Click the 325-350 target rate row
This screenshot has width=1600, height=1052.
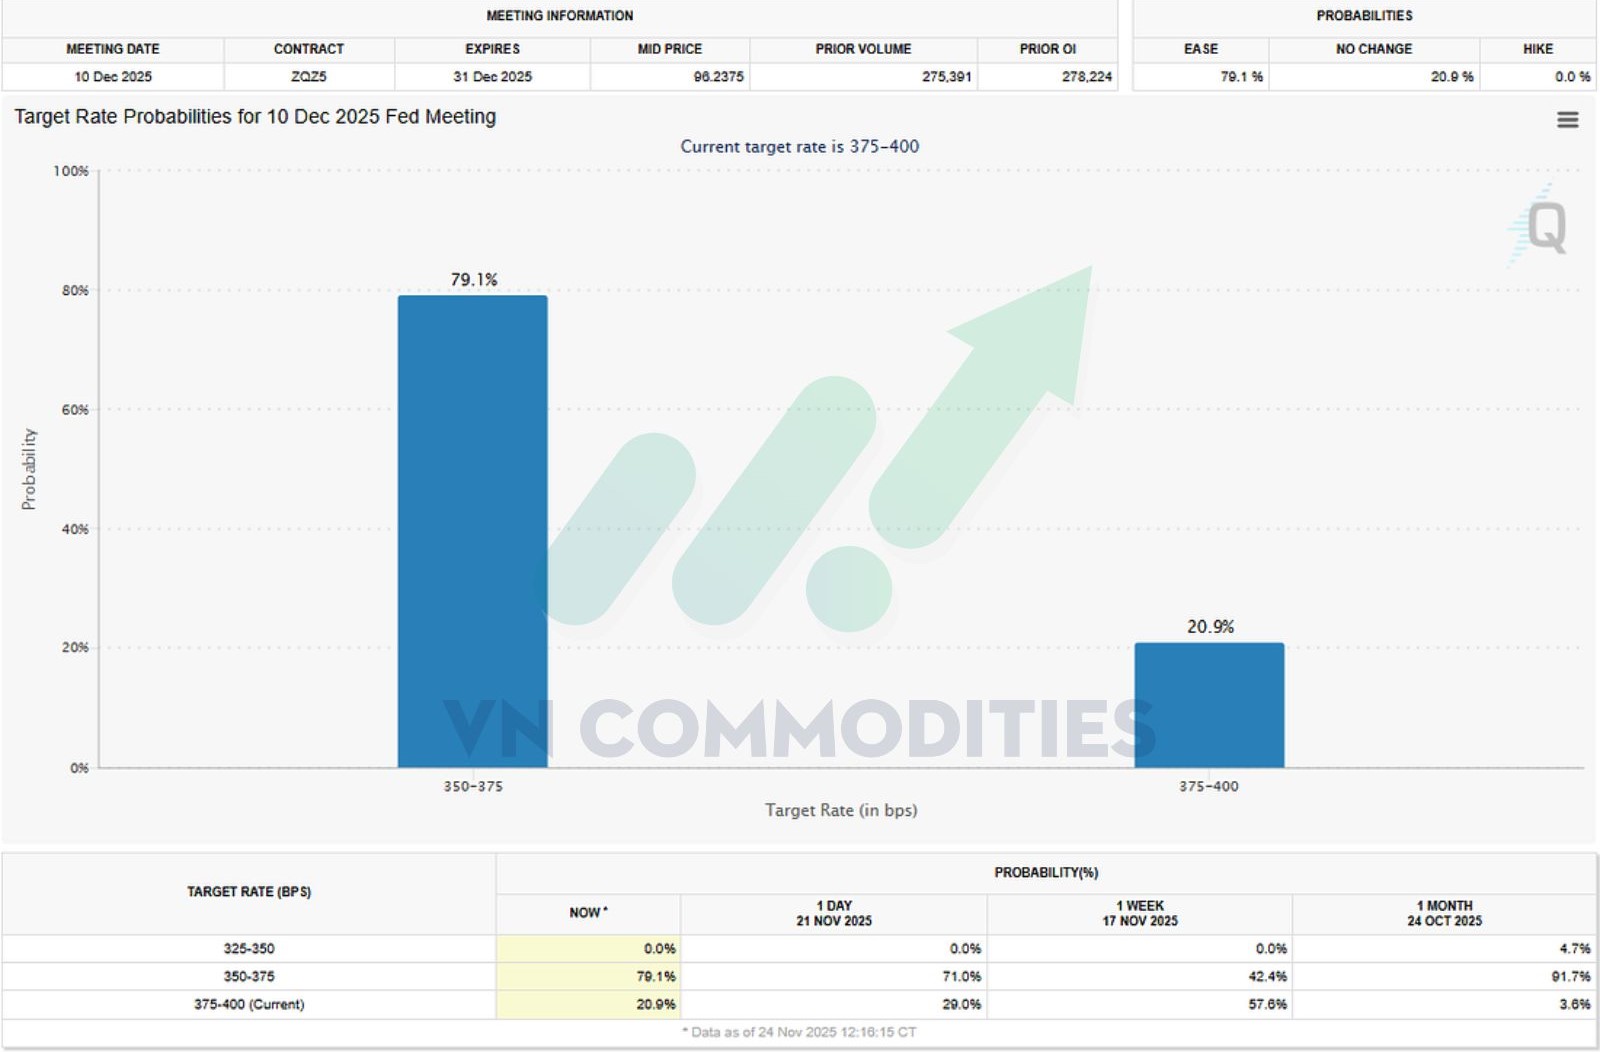[x=249, y=948]
